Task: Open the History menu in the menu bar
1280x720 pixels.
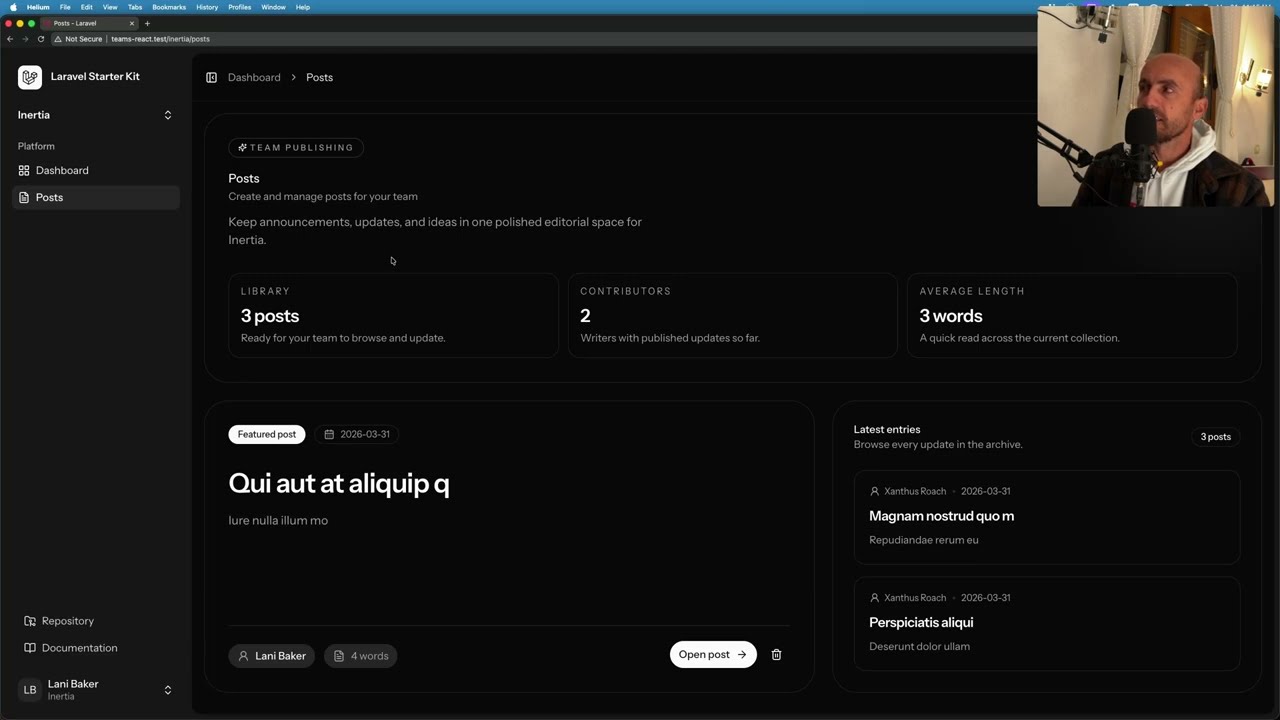Action: pos(207,7)
